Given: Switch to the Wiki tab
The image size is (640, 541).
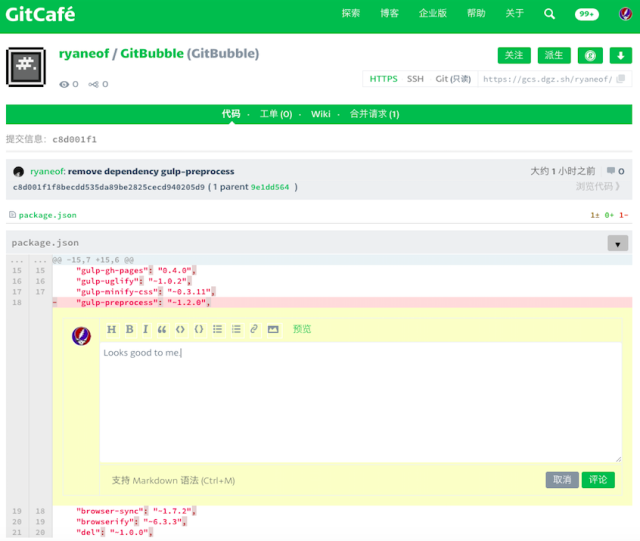Looking at the screenshot, I should pyautogui.click(x=320, y=114).
